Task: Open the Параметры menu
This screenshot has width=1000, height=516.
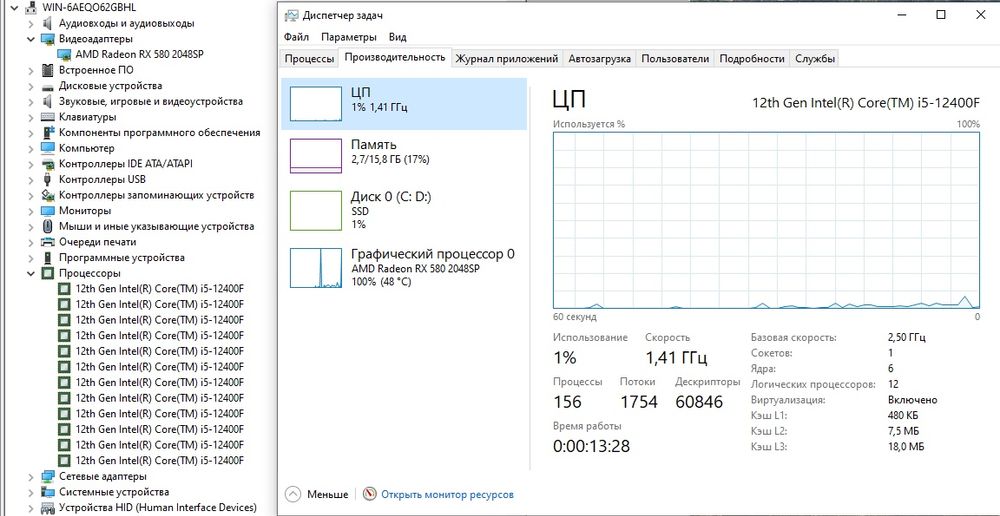Action: pyautogui.click(x=349, y=37)
